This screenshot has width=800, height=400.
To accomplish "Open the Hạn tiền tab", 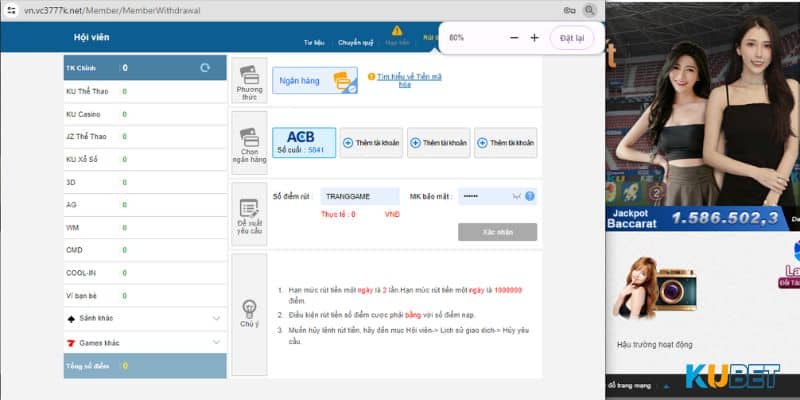I will pos(397,43).
